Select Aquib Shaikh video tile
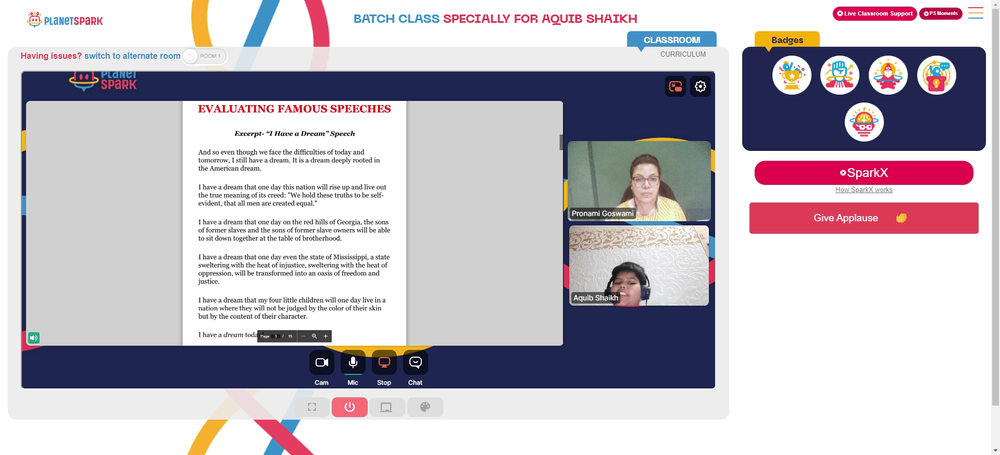The height and width of the screenshot is (455, 1000). pos(639,265)
